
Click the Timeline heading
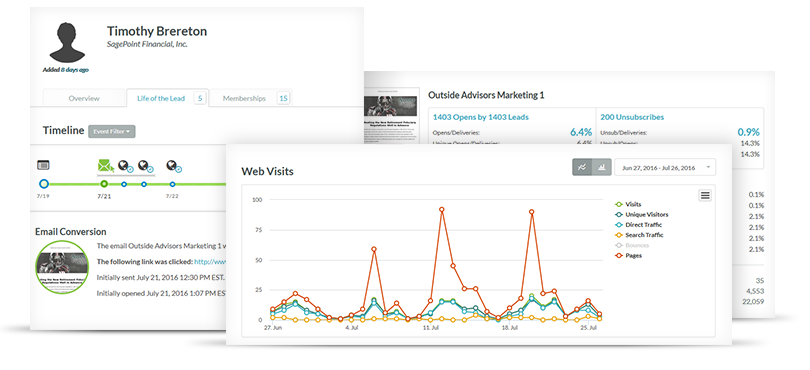(63, 130)
